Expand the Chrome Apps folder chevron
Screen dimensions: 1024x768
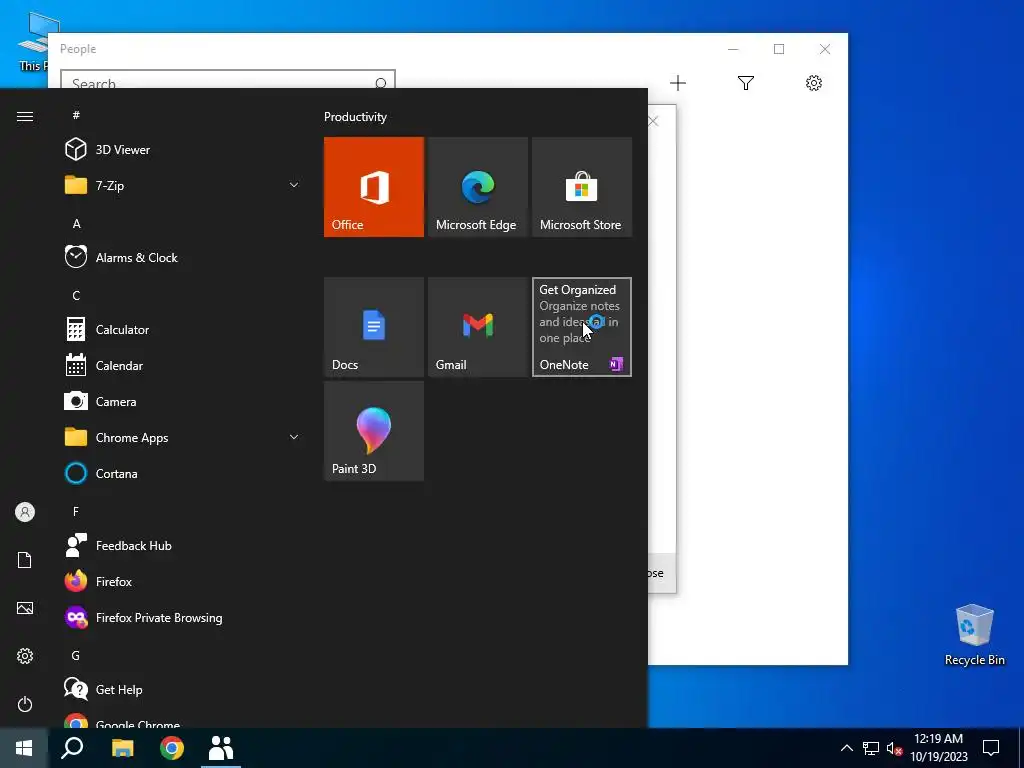(294, 437)
